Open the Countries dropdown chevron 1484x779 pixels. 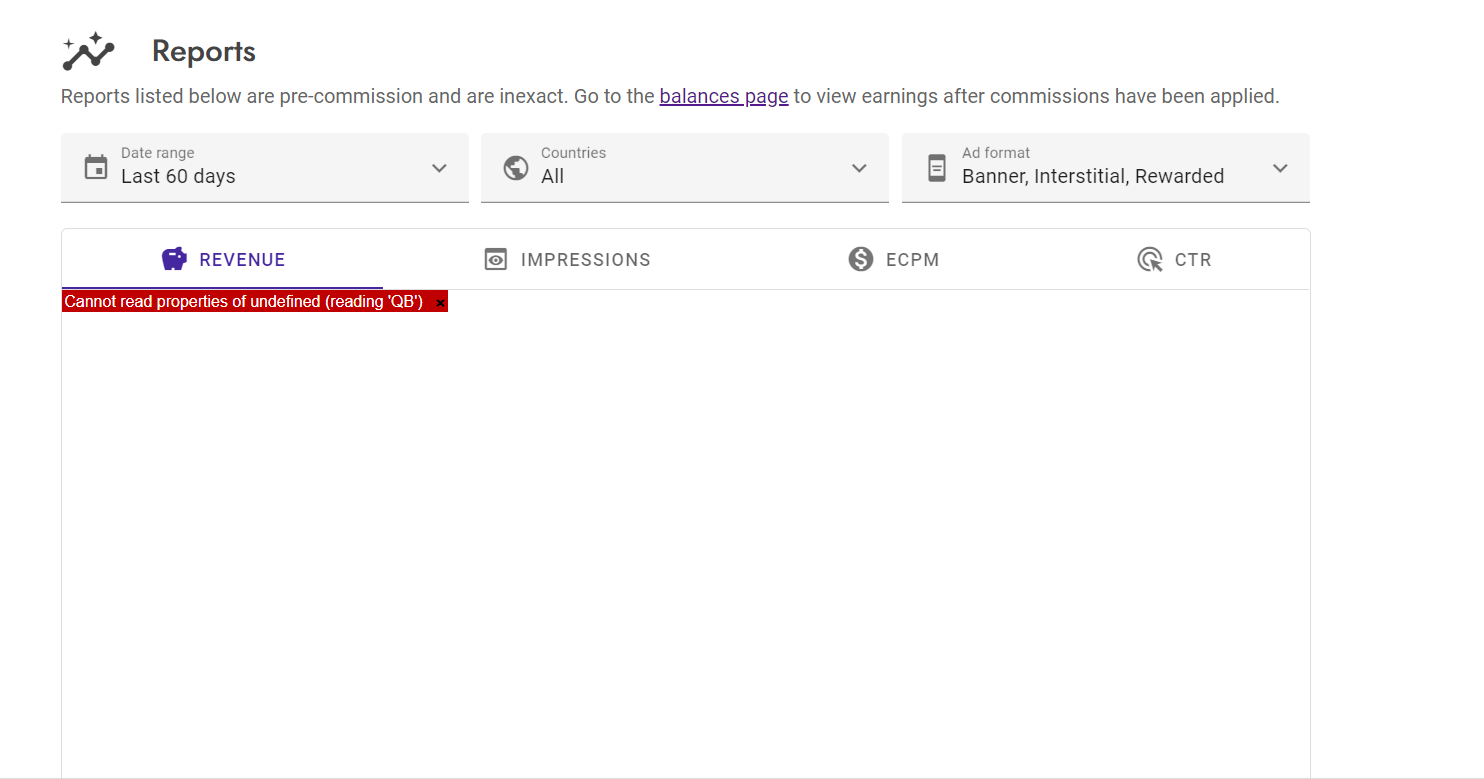coord(859,168)
